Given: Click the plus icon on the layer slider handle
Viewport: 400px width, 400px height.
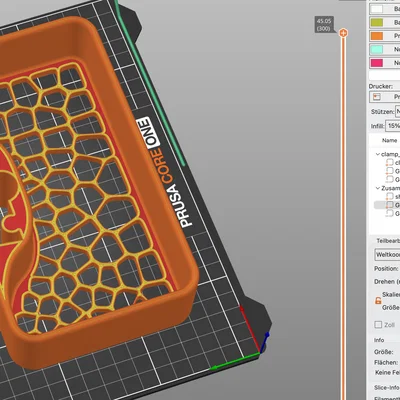Looking at the screenshot, I should click(343, 33).
